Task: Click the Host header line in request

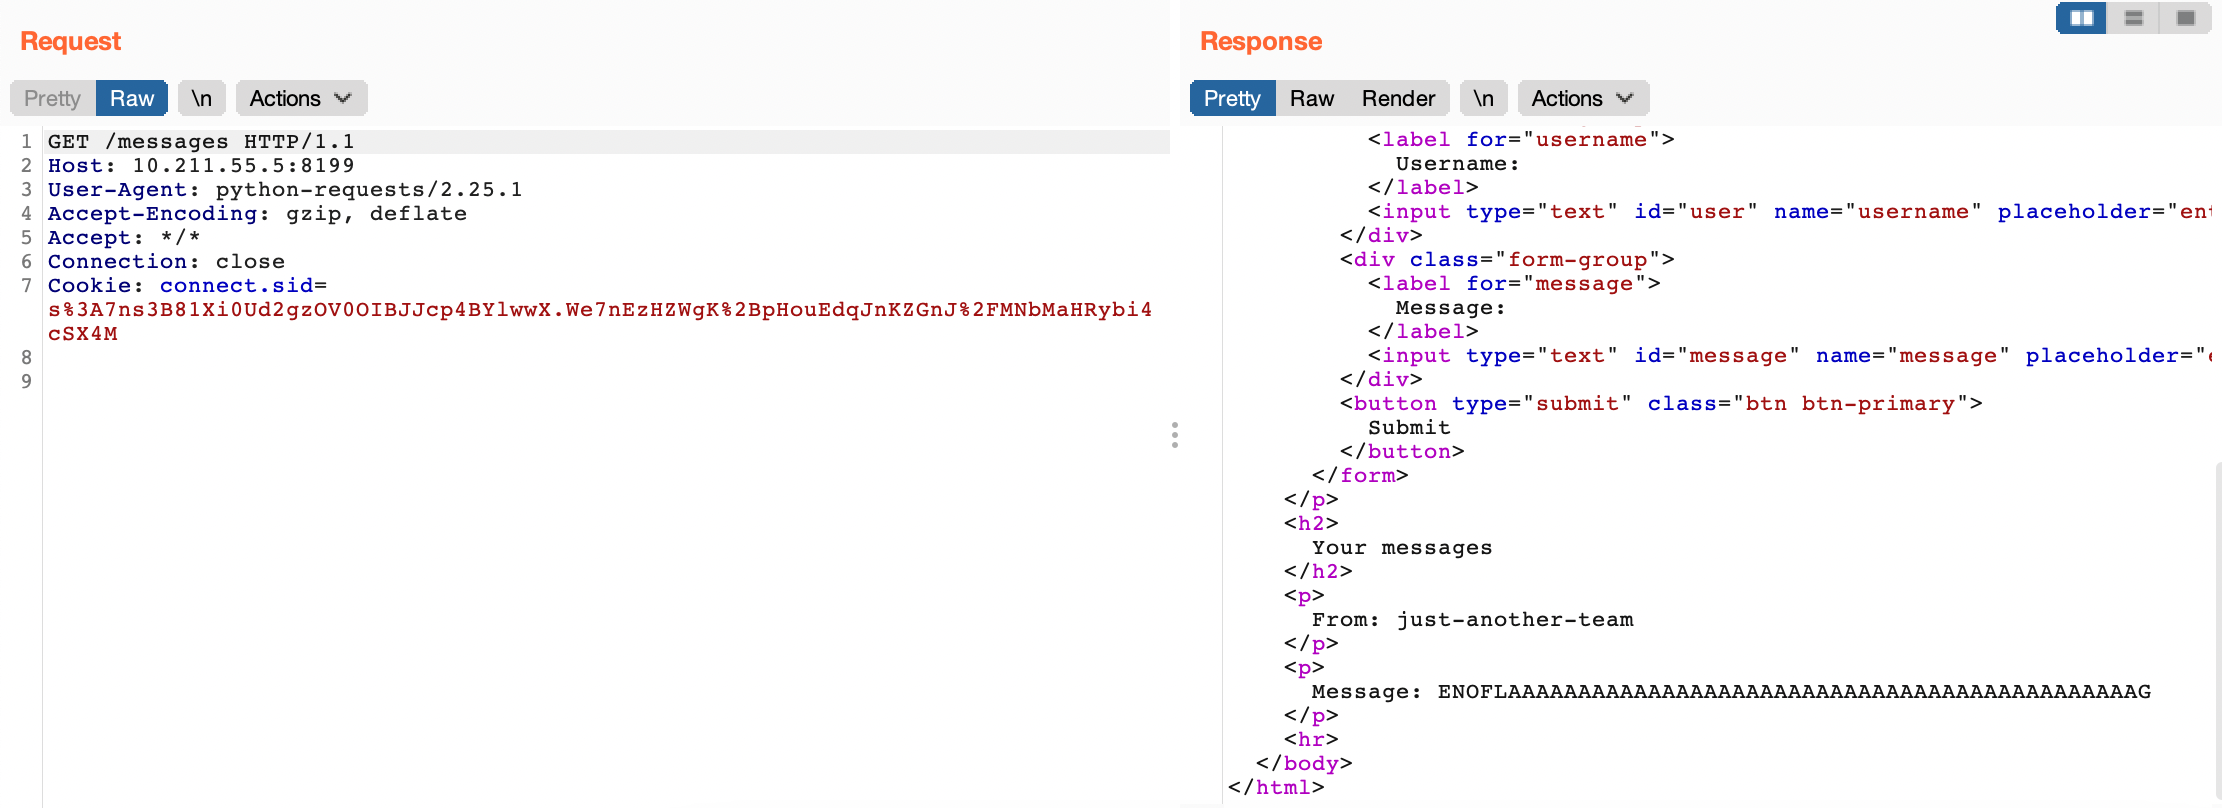Action: [x=201, y=166]
